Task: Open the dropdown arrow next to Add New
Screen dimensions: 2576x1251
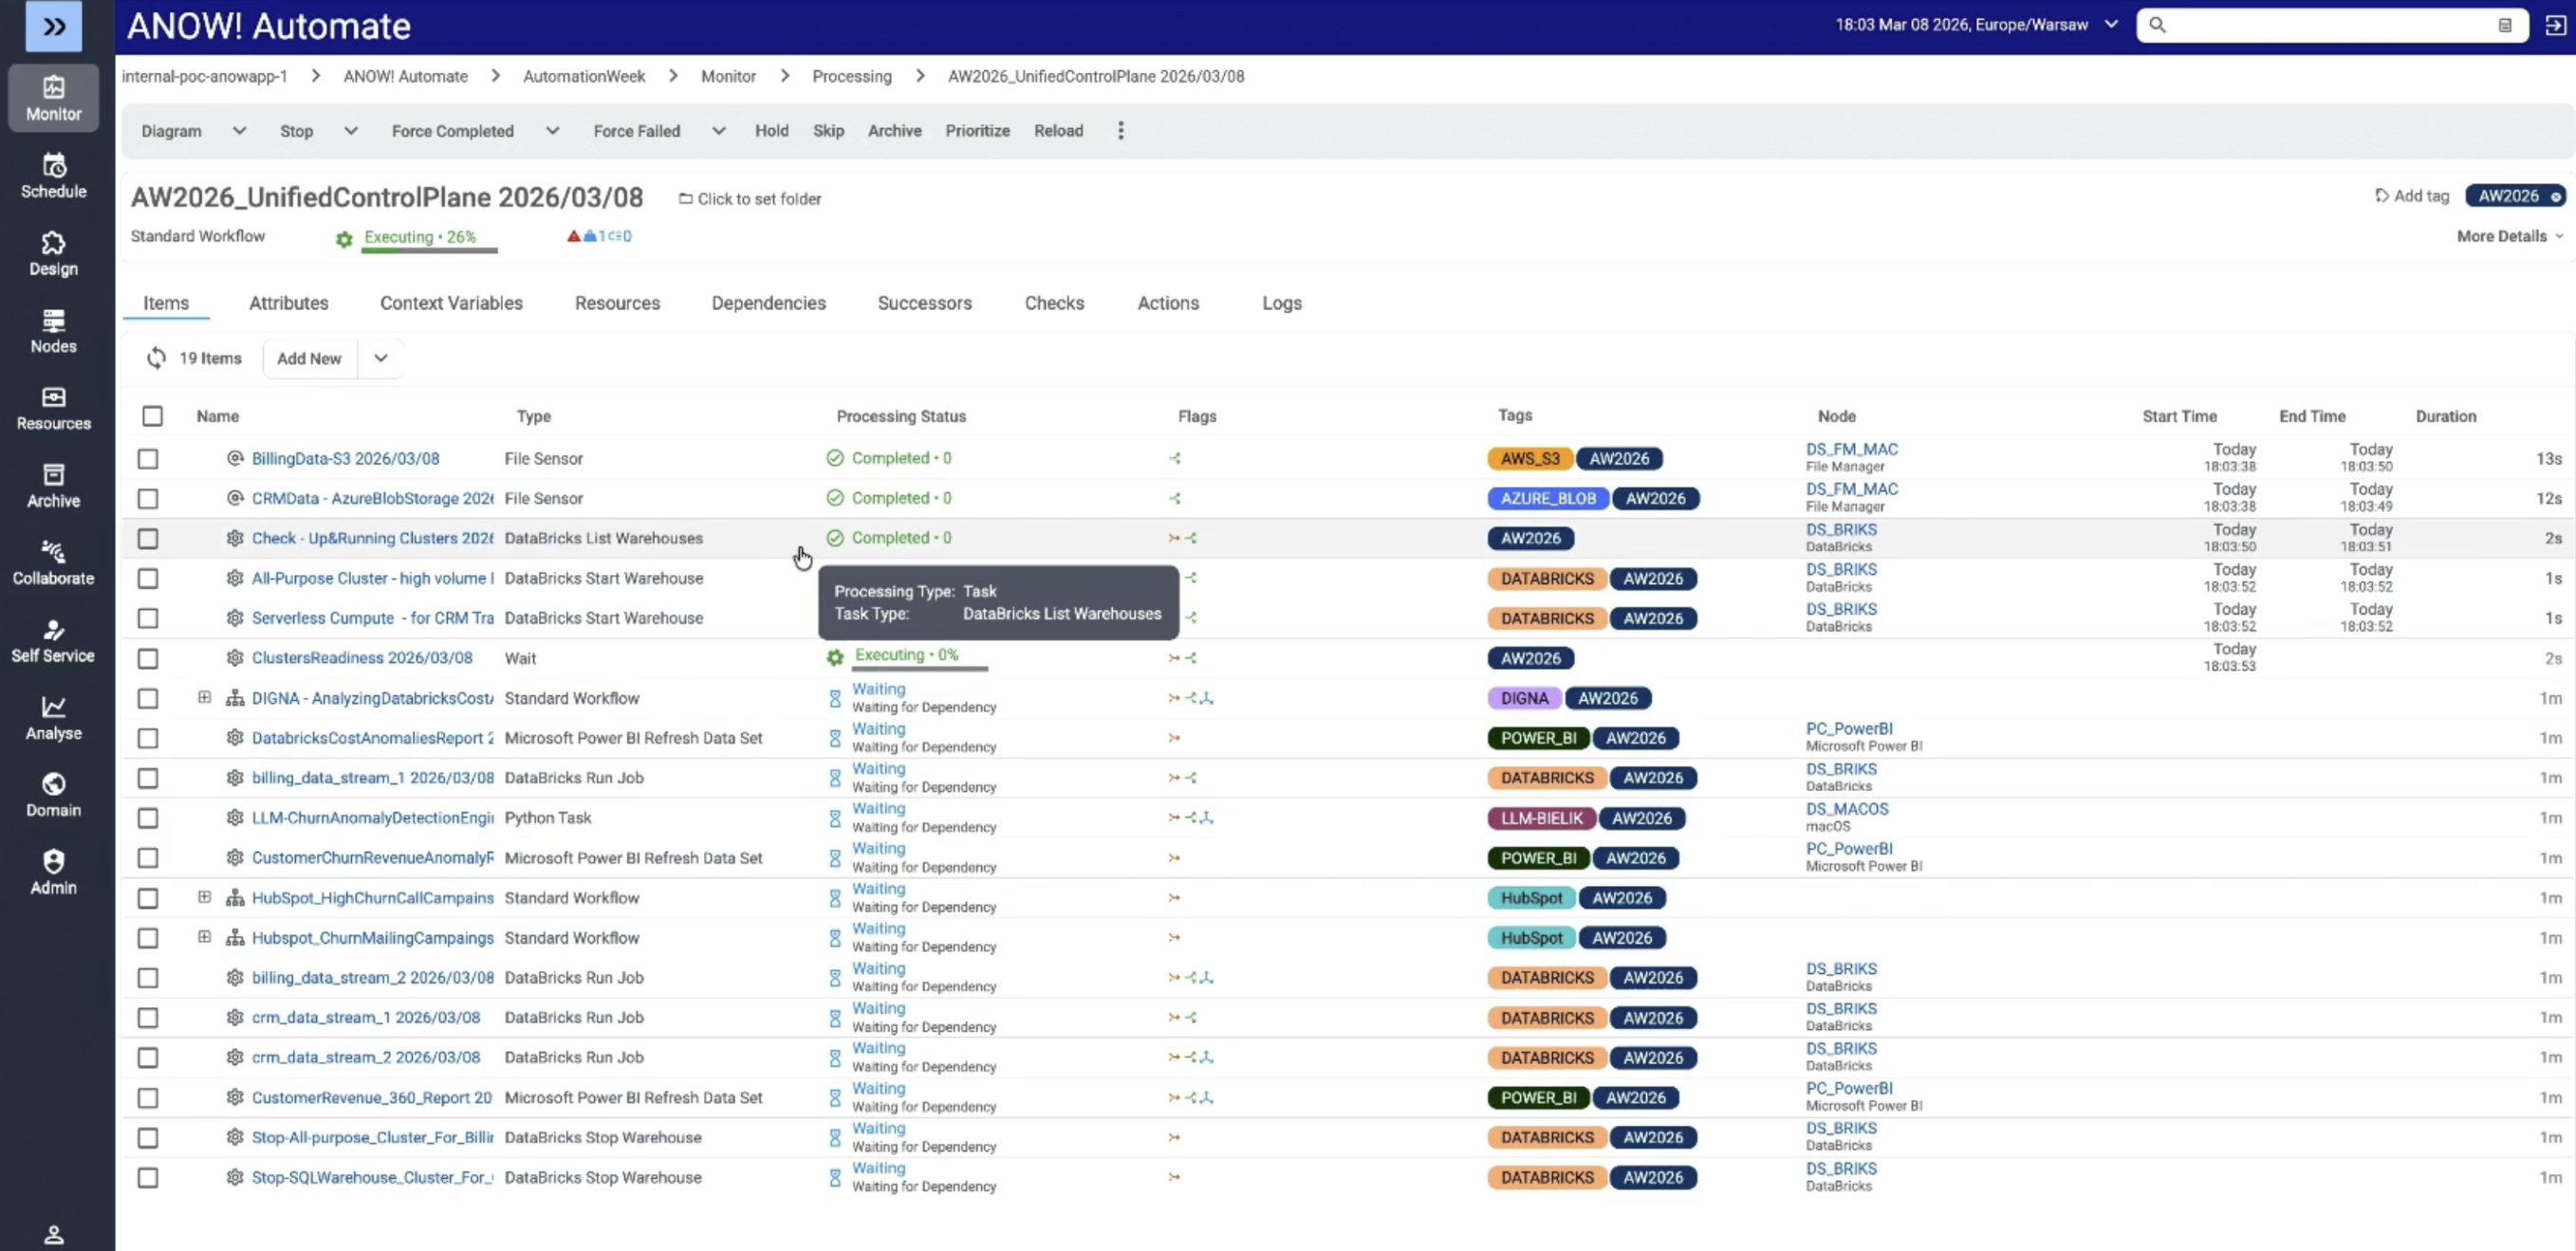Action: (x=381, y=358)
